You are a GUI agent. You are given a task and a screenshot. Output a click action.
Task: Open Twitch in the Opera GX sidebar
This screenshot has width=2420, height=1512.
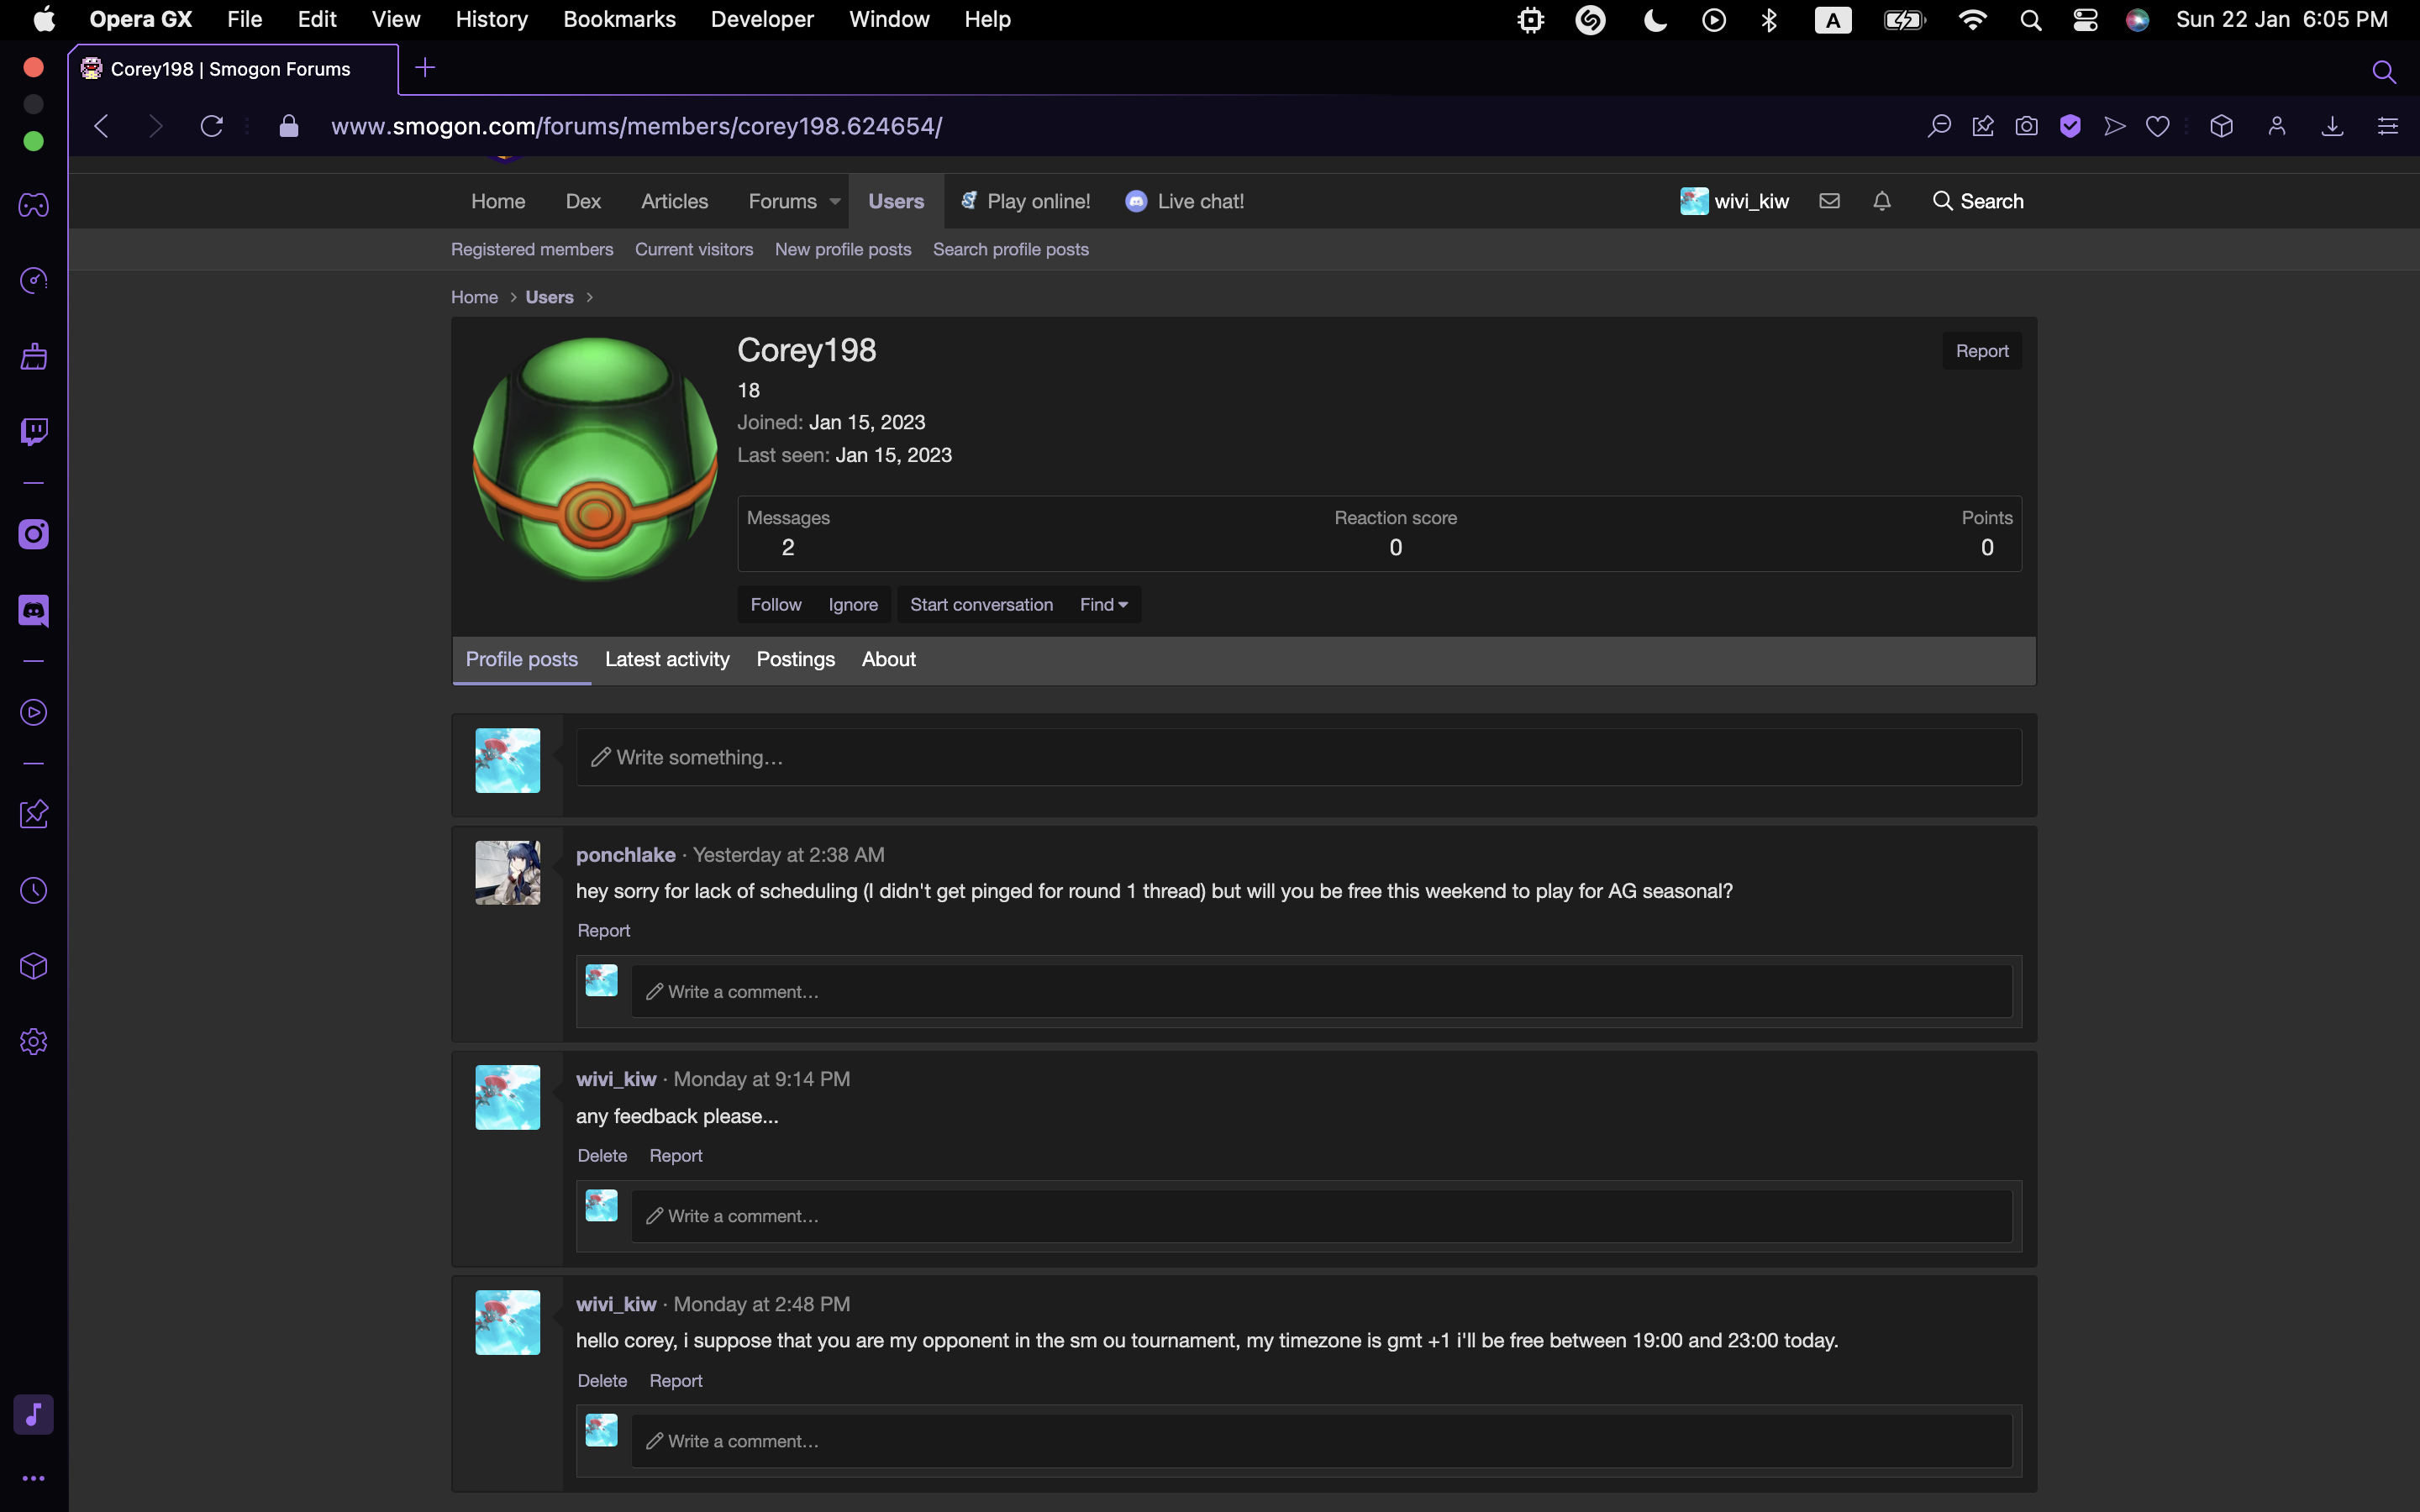coord(34,431)
